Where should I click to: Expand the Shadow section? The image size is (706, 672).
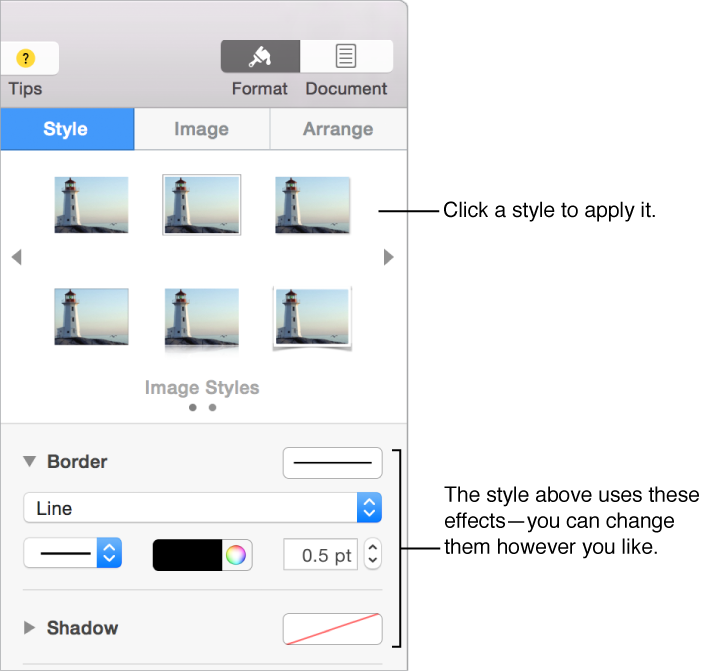coord(29,628)
